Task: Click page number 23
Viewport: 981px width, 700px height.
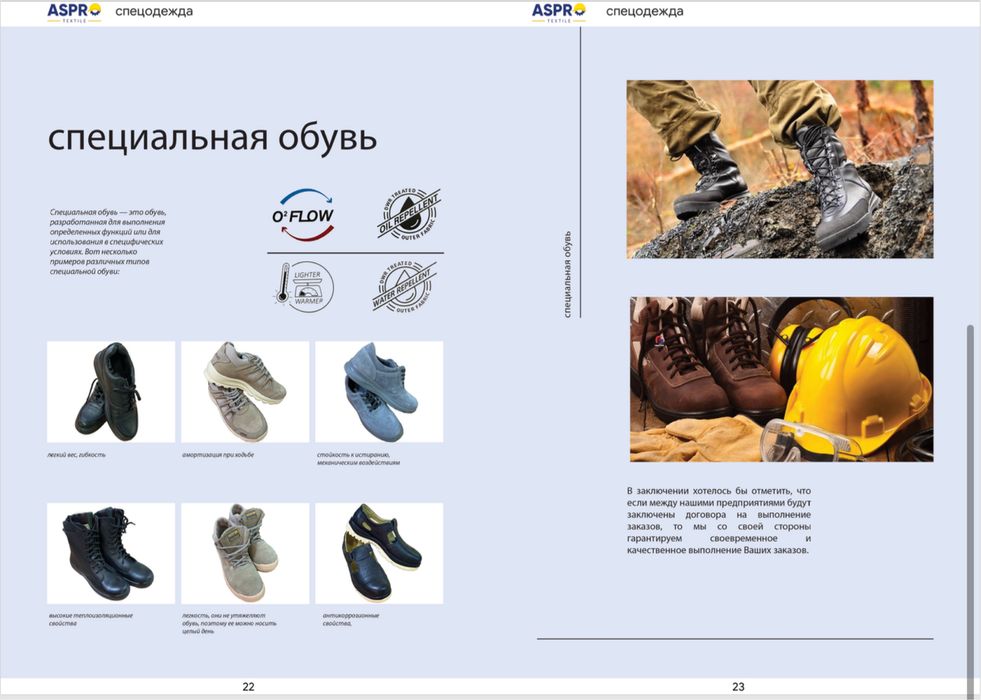Action: pyautogui.click(x=738, y=687)
